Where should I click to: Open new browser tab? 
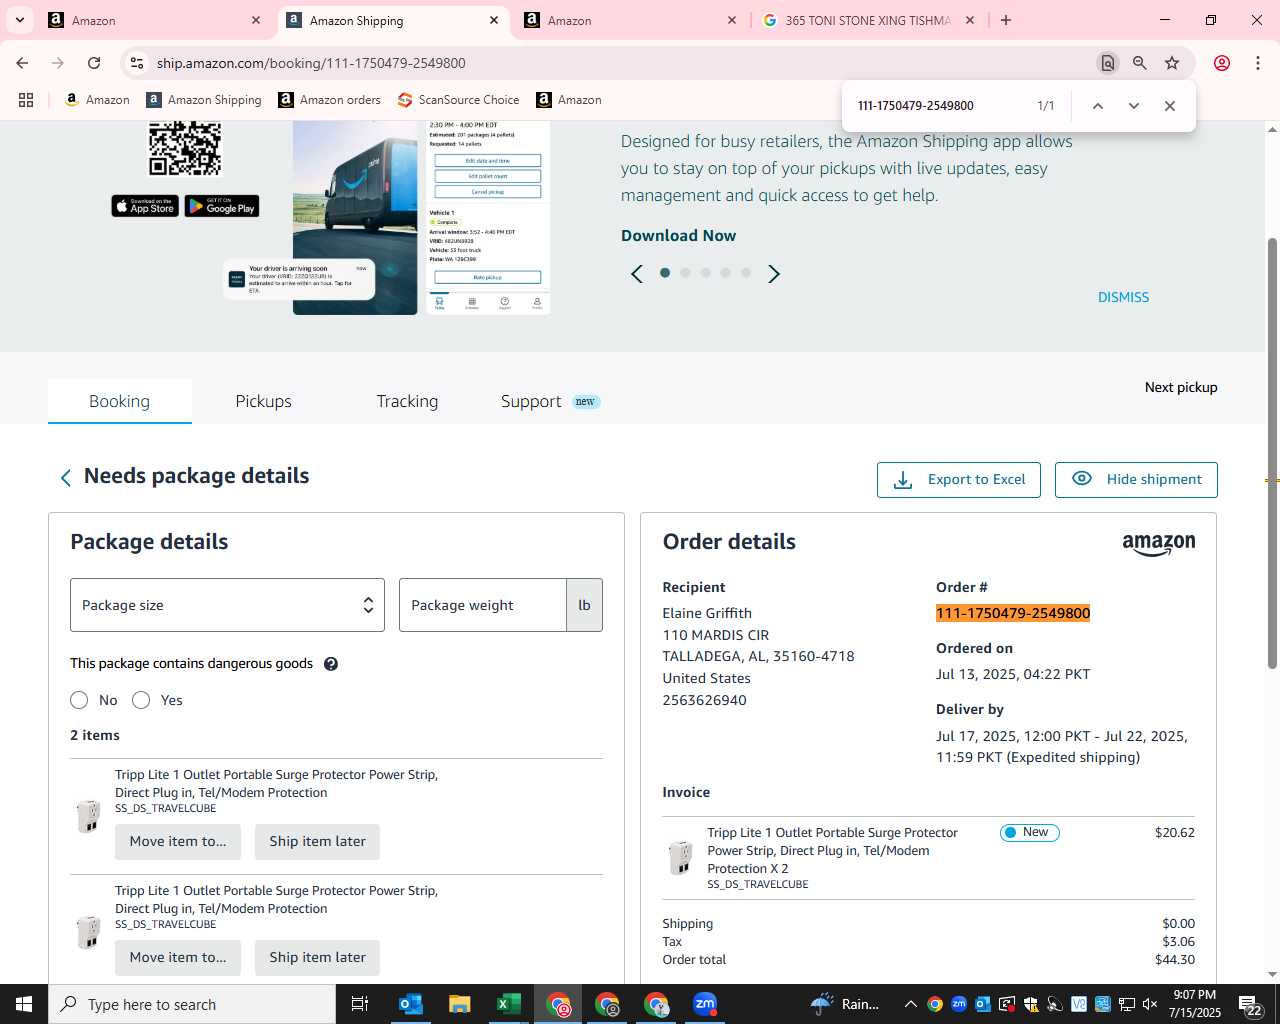[x=1006, y=20]
